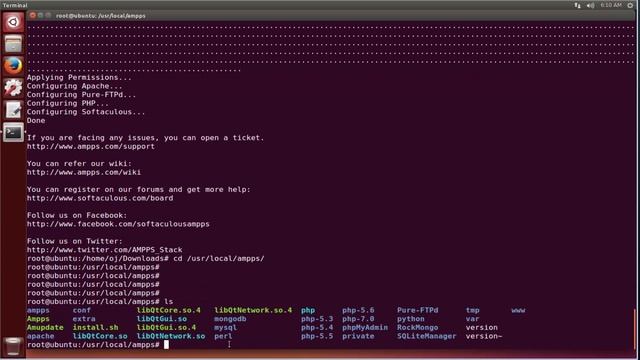The height and width of the screenshot is (360, 640).
Task: Click the 'libQtGui.so' entry
Action: point(162,319)
